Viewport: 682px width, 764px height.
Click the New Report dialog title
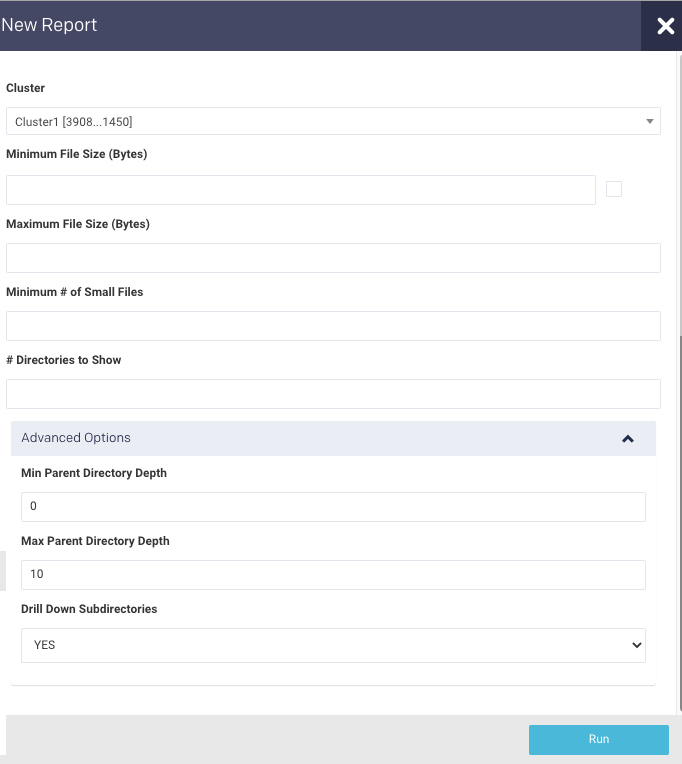(x=49, y=25)
